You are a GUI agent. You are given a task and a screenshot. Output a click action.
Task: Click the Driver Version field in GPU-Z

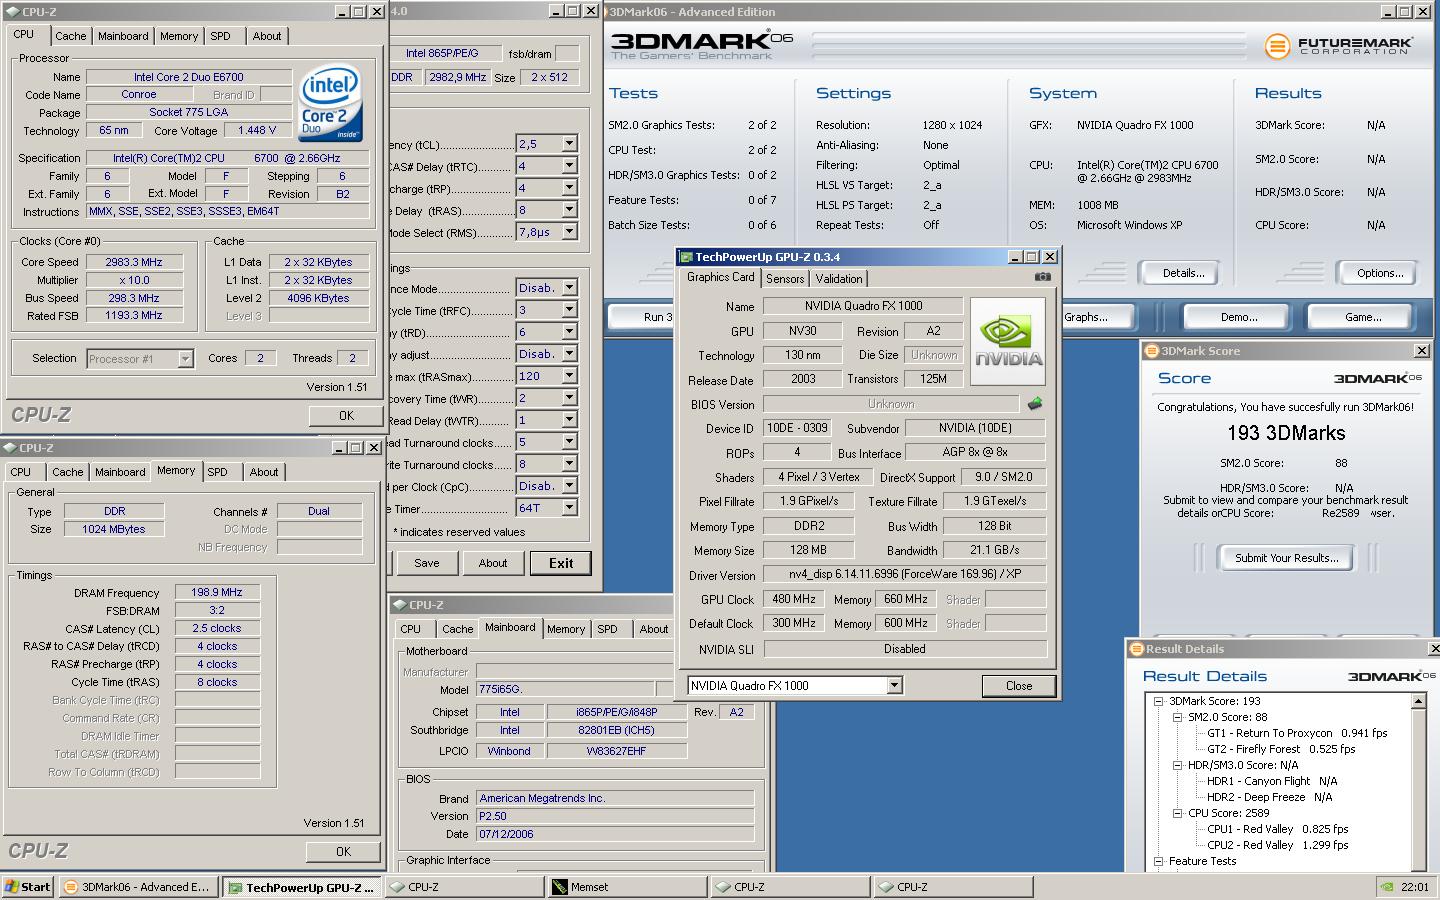[x=904, y=575]
